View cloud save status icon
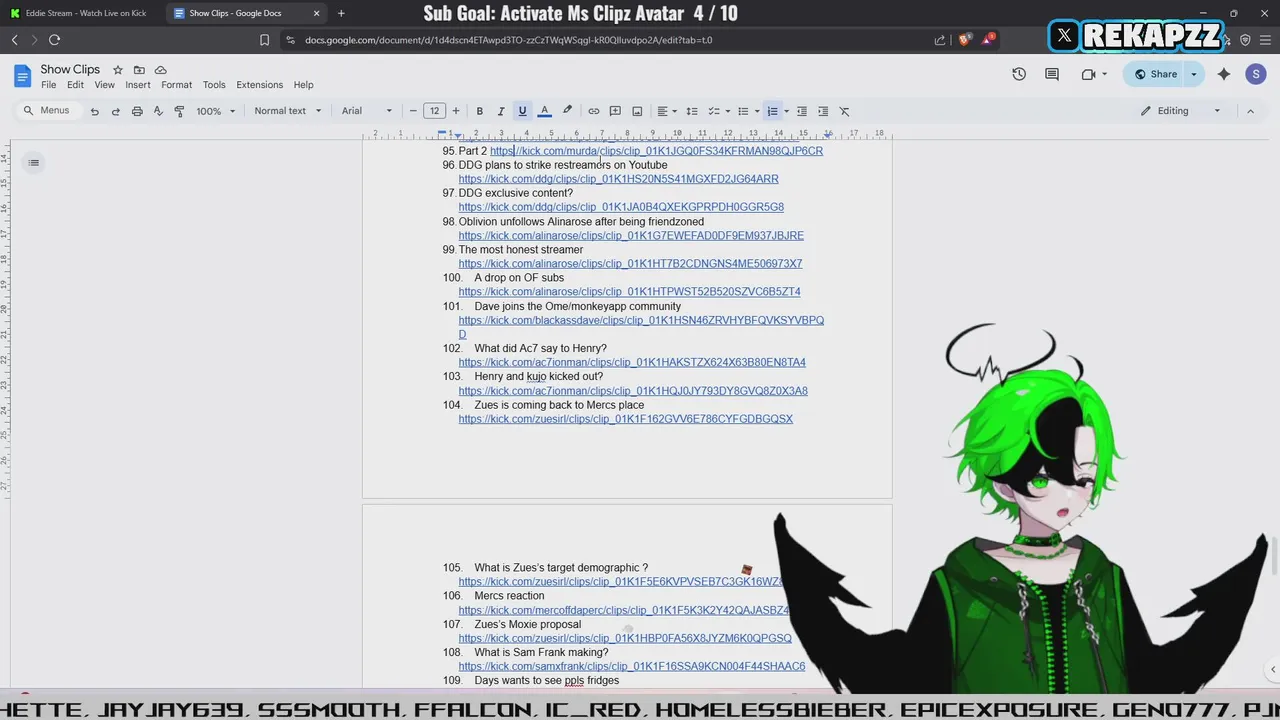The height and width of the screenshot is (720, 1280). [x=160, y=70]
